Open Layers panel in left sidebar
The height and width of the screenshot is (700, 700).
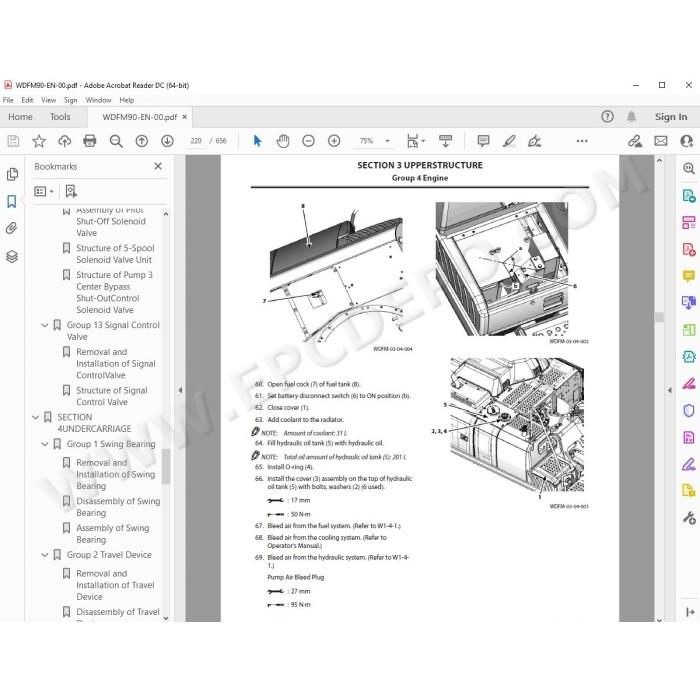coord(12,257)
